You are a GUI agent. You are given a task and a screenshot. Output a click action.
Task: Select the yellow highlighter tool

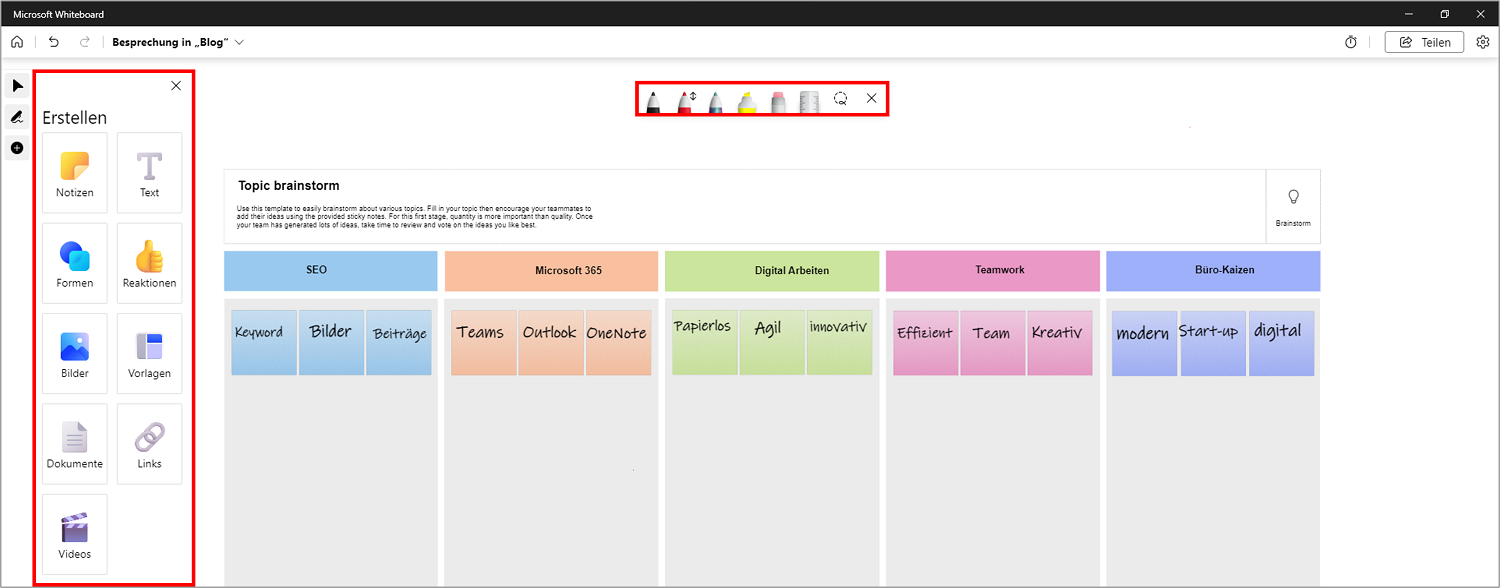pyautogui.click(x=747, y=101)
